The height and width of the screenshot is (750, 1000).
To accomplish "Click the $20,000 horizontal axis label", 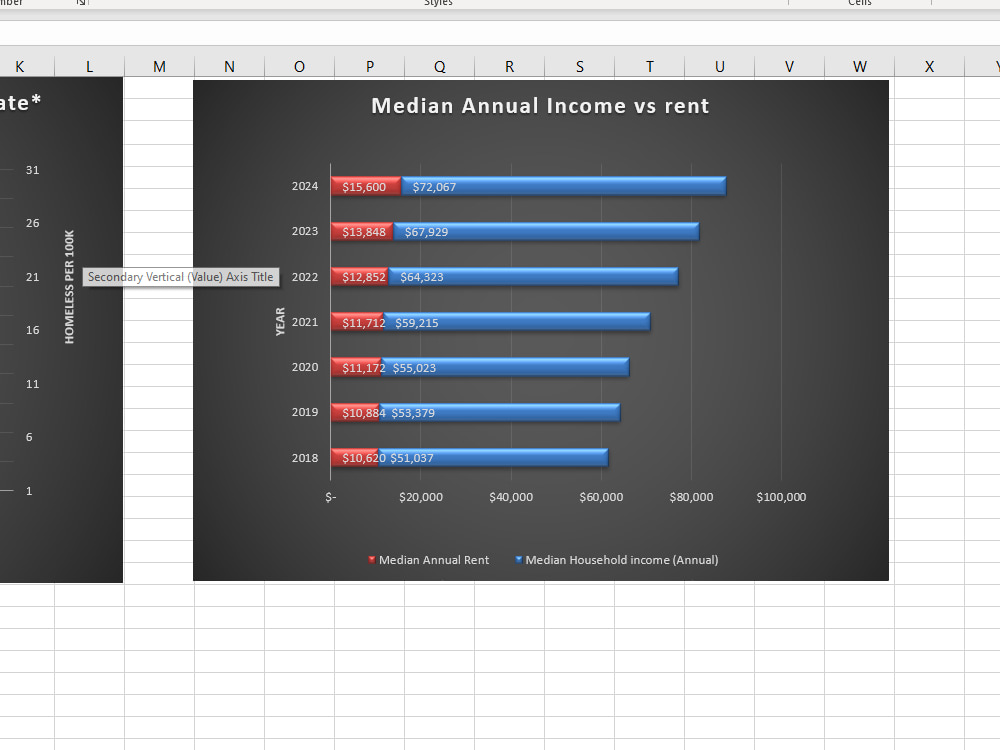I will pyautogui.click(x=421, y=497).
